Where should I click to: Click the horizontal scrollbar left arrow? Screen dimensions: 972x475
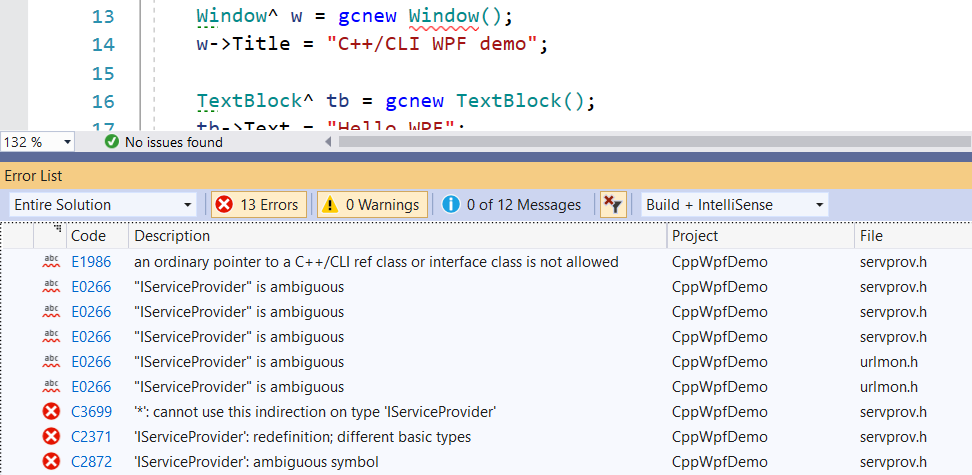(329, 142)
